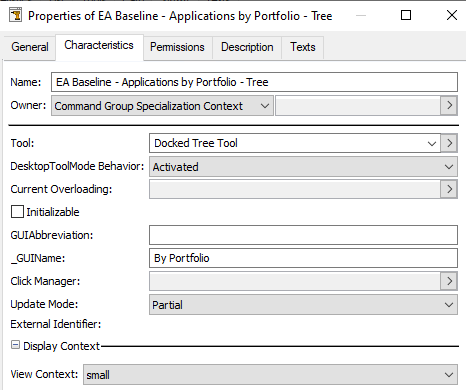
Task: Open the Owner type dropdown
Action: [162, 106]
